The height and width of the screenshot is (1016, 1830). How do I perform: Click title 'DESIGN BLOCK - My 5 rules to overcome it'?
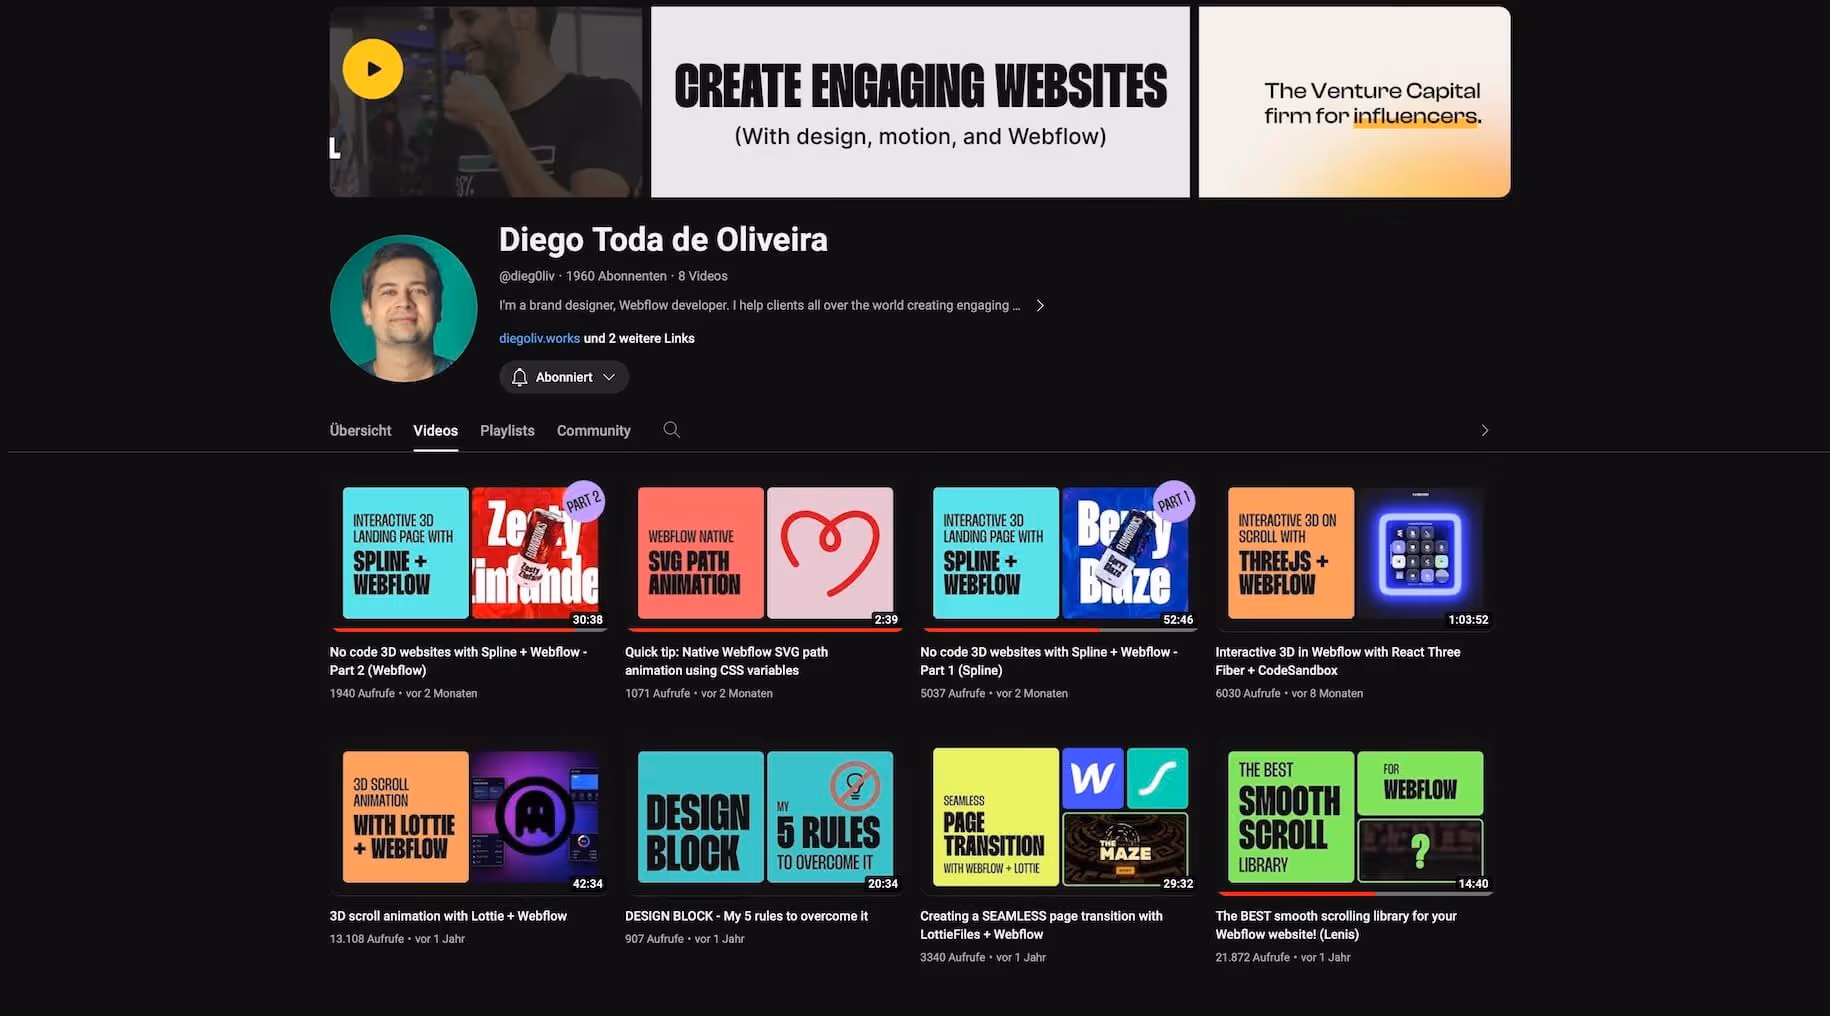point(746,916)
